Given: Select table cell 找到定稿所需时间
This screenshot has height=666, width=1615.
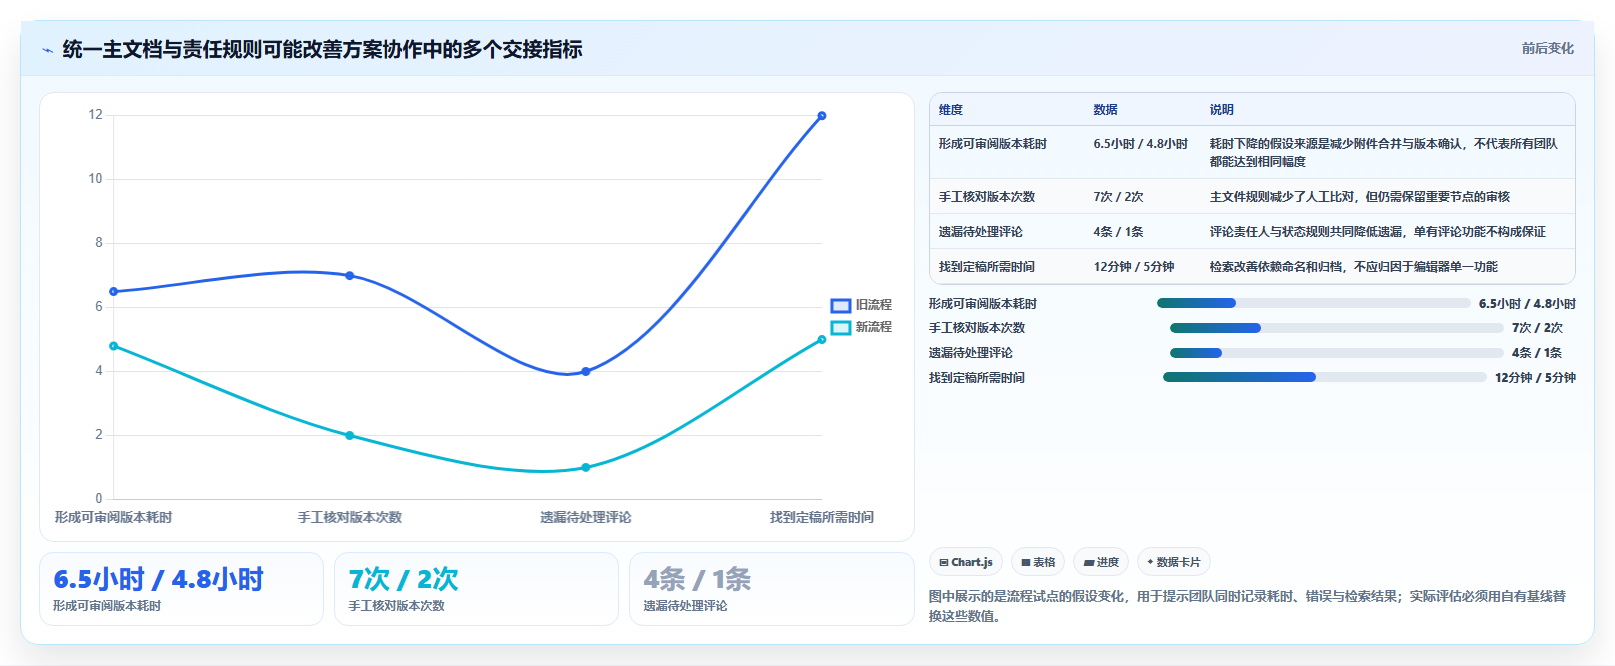Looking at the screenshot, I should click(x=987, y=267).
